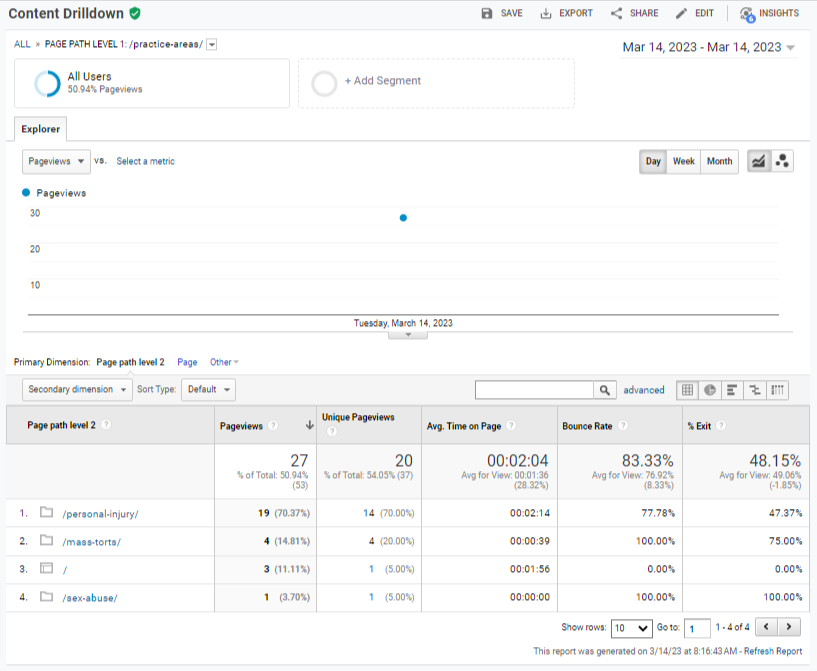Switch to the Percentage pie chart view
This screenshot has height=671, width=817.
(x=710, y=390)
